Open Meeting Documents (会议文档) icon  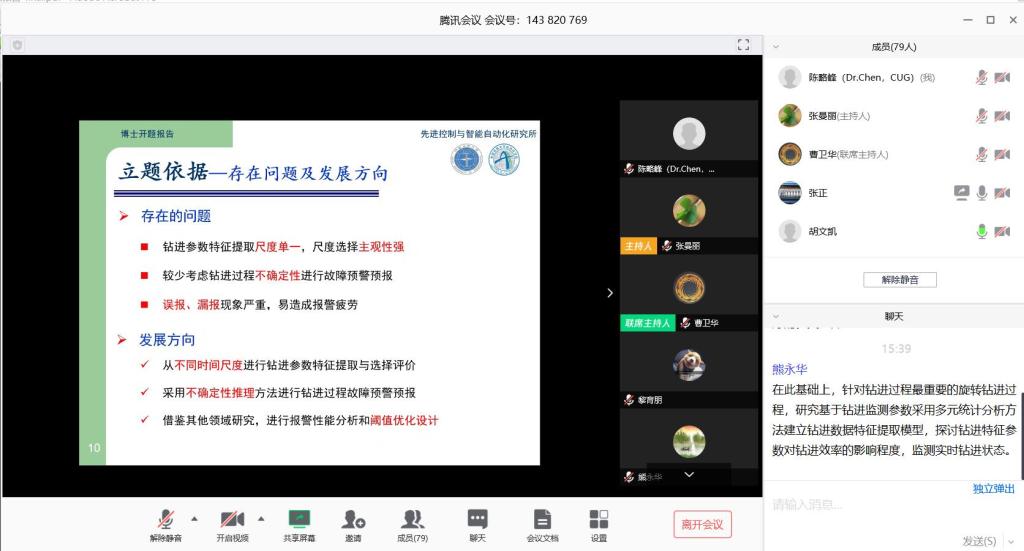pyautogui.click(x=542, y=520)
